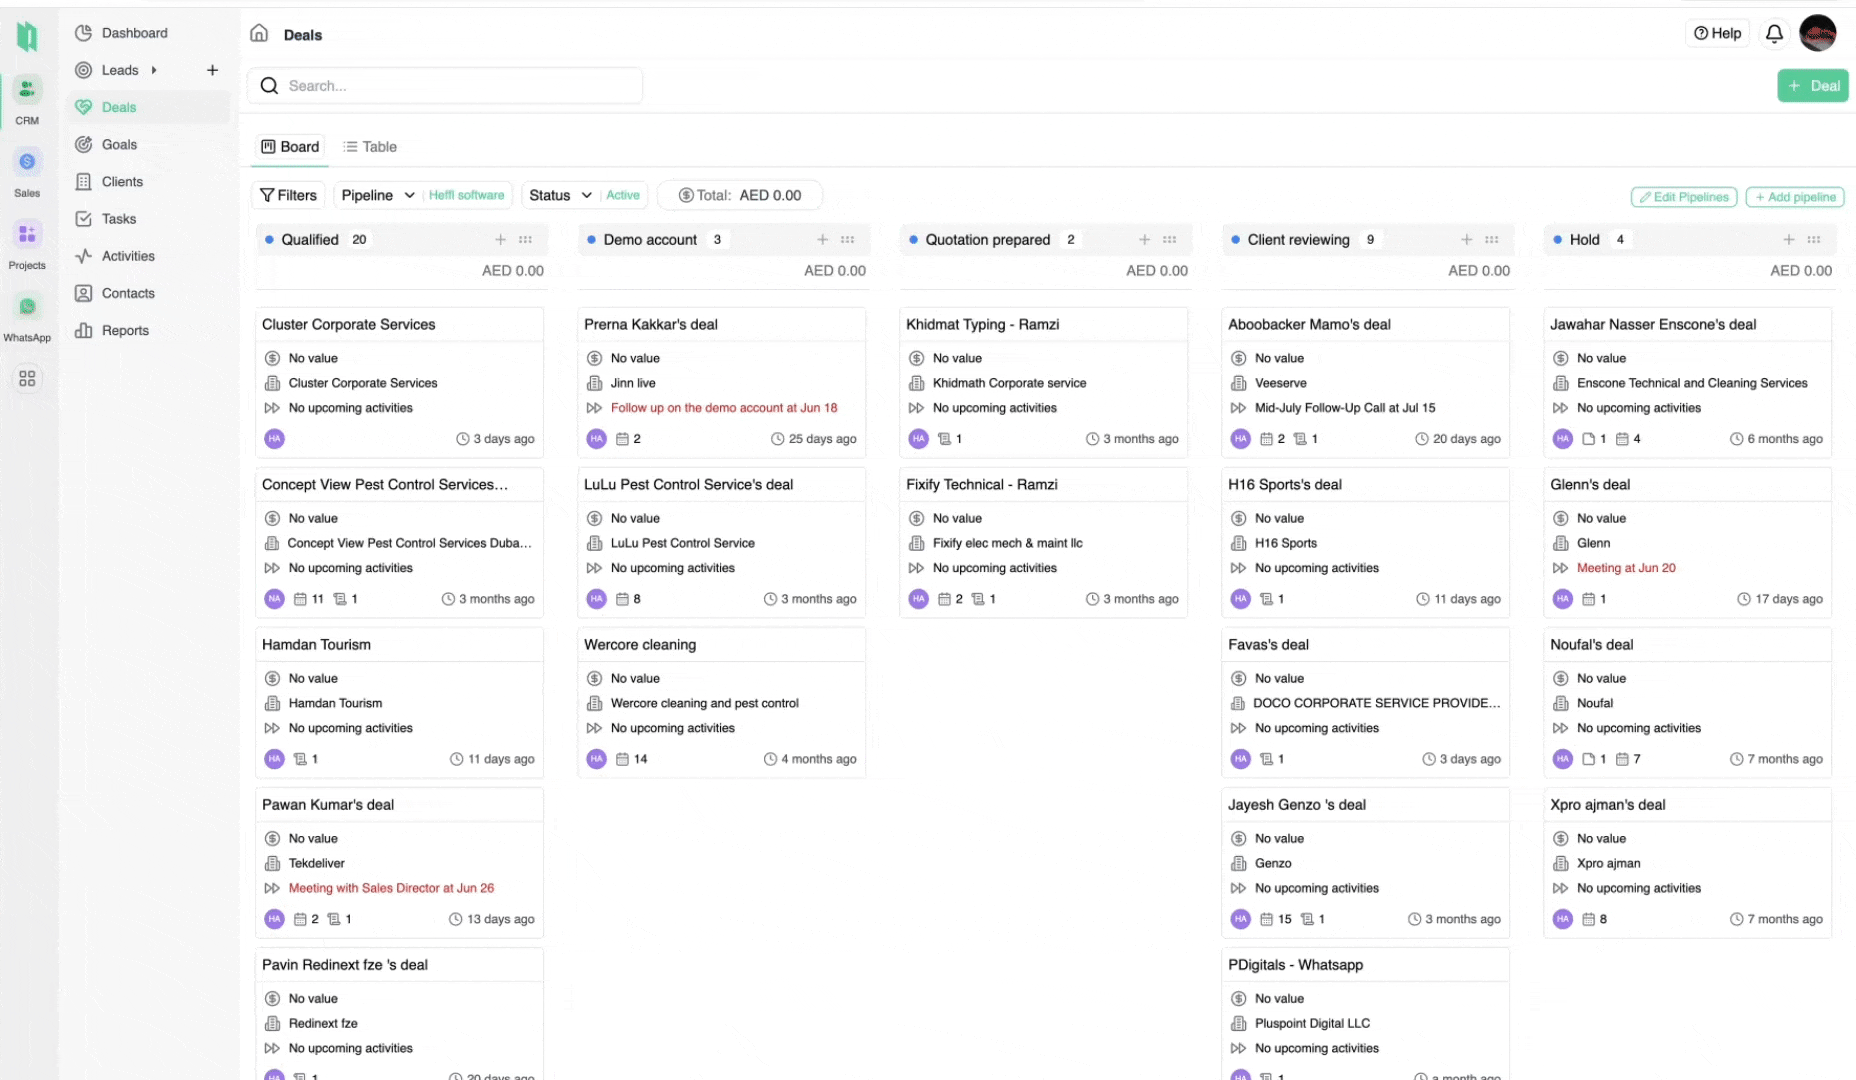Open options menu for Quotation prepared column
Screen dimensions: 1856x1080
tap(1169, 239)
